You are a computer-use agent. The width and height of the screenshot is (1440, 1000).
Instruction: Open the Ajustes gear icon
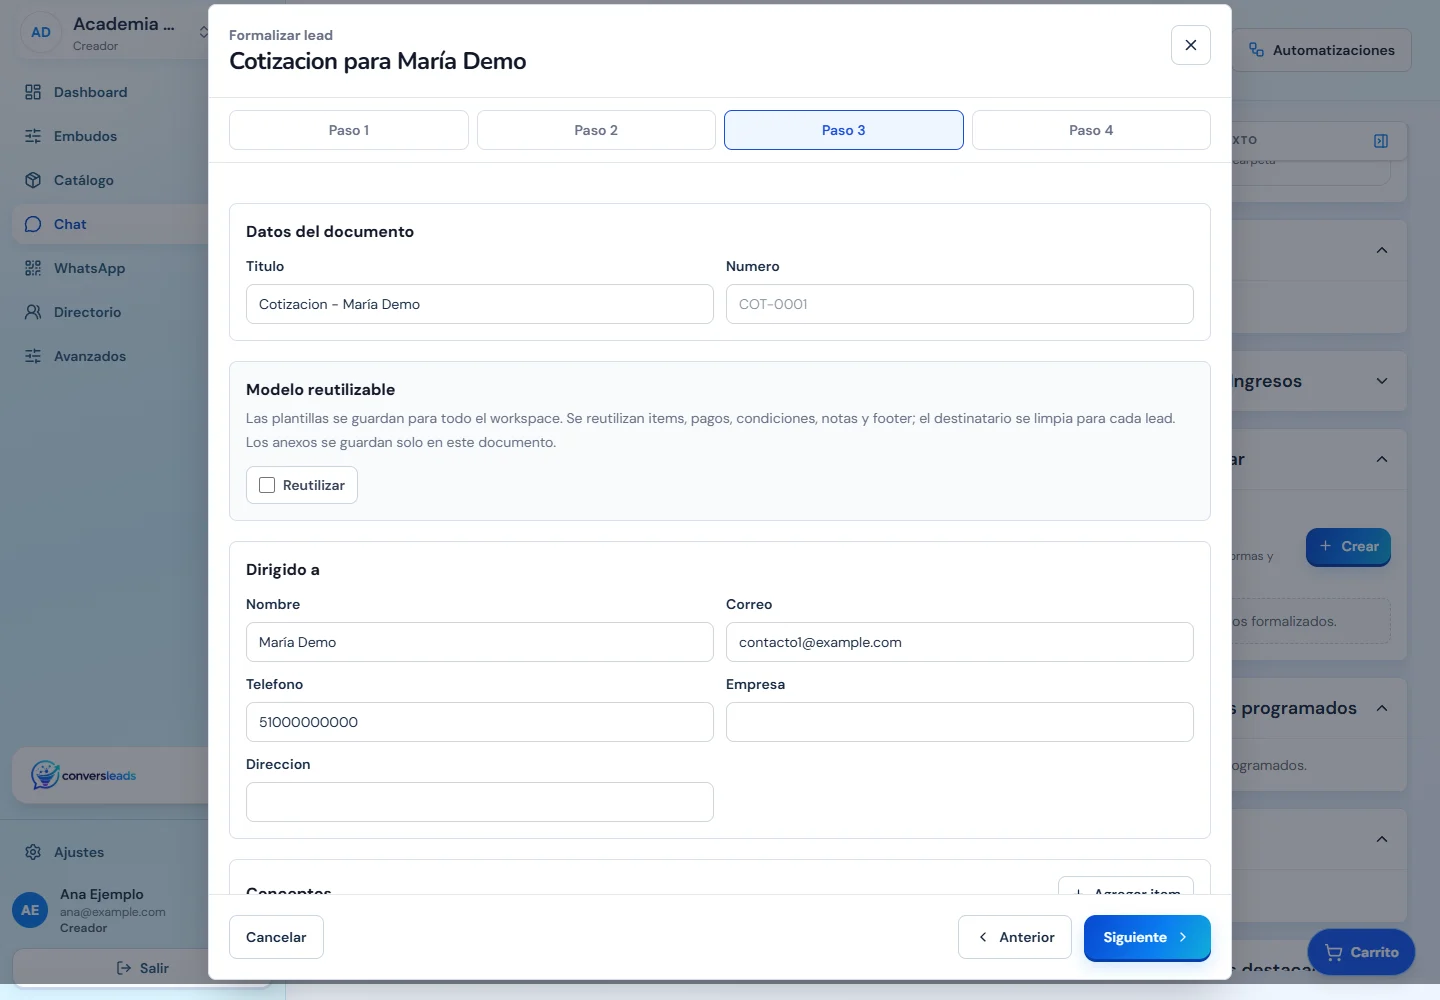33,852
